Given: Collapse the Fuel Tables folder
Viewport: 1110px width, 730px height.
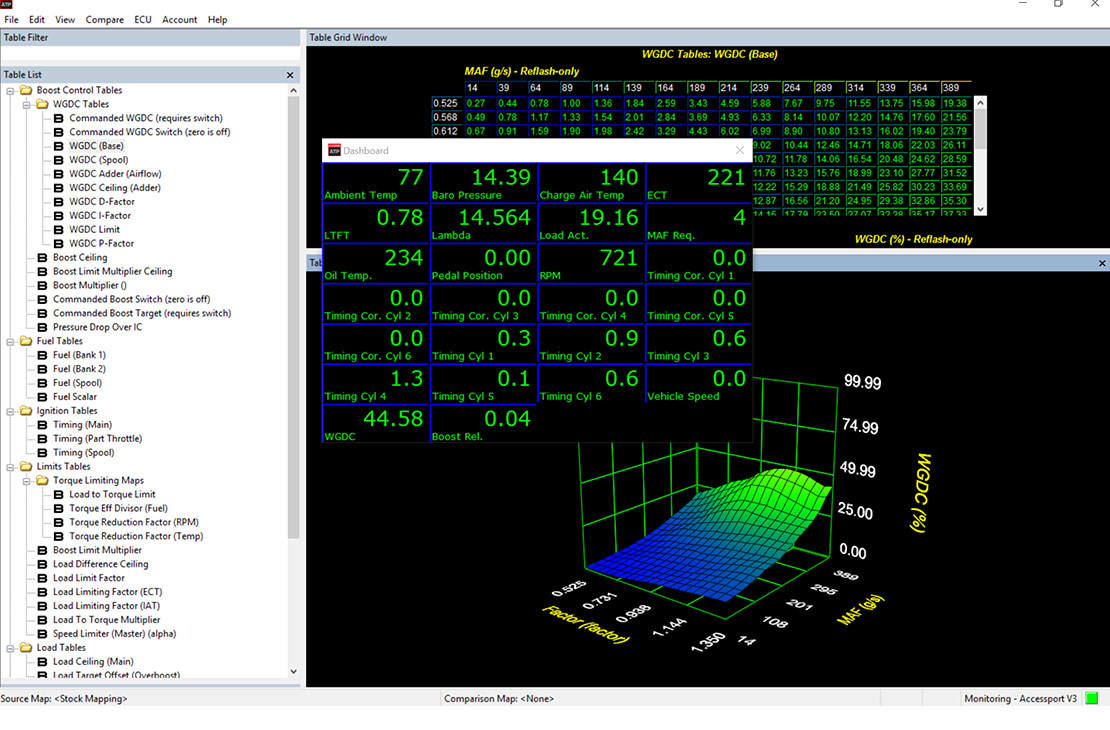Looking at the screenshot, I should pyautogui.click(x=11, y=341).
